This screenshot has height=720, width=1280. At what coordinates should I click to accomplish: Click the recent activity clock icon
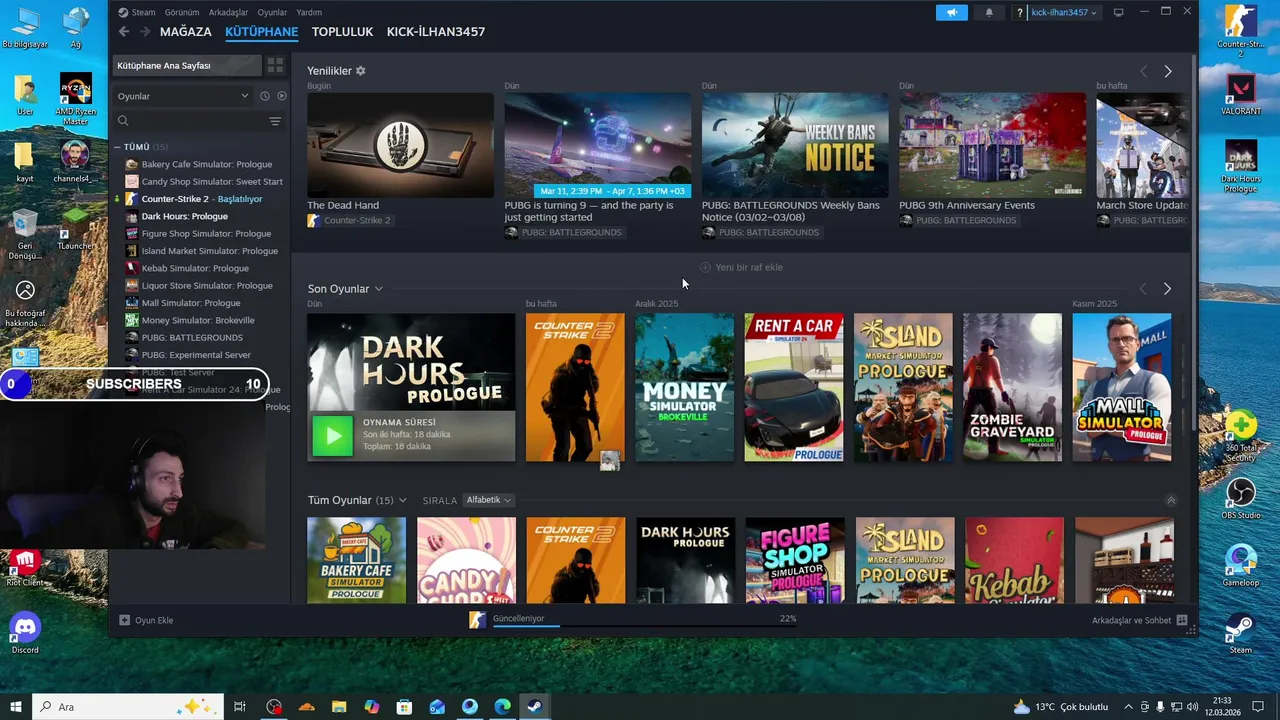pyautogui.click(x=265, y=96)
